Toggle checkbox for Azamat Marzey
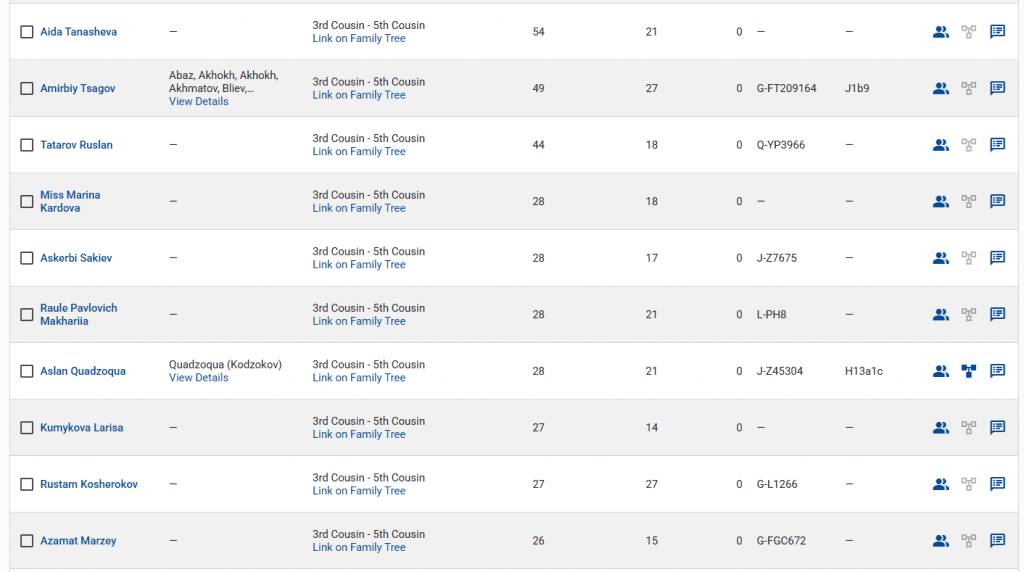1024x572 pixels. [x=27, y=541]
